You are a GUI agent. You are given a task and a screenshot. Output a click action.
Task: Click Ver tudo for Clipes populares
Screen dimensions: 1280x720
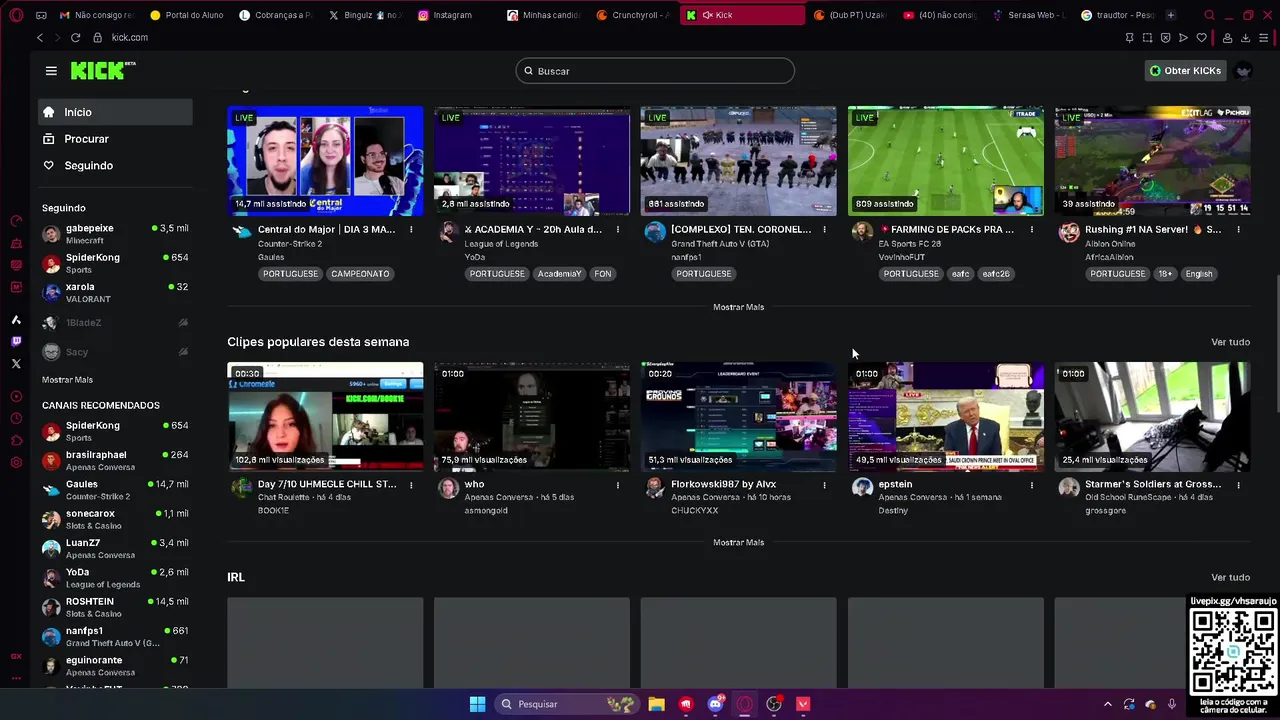(x=1230, y=342)
